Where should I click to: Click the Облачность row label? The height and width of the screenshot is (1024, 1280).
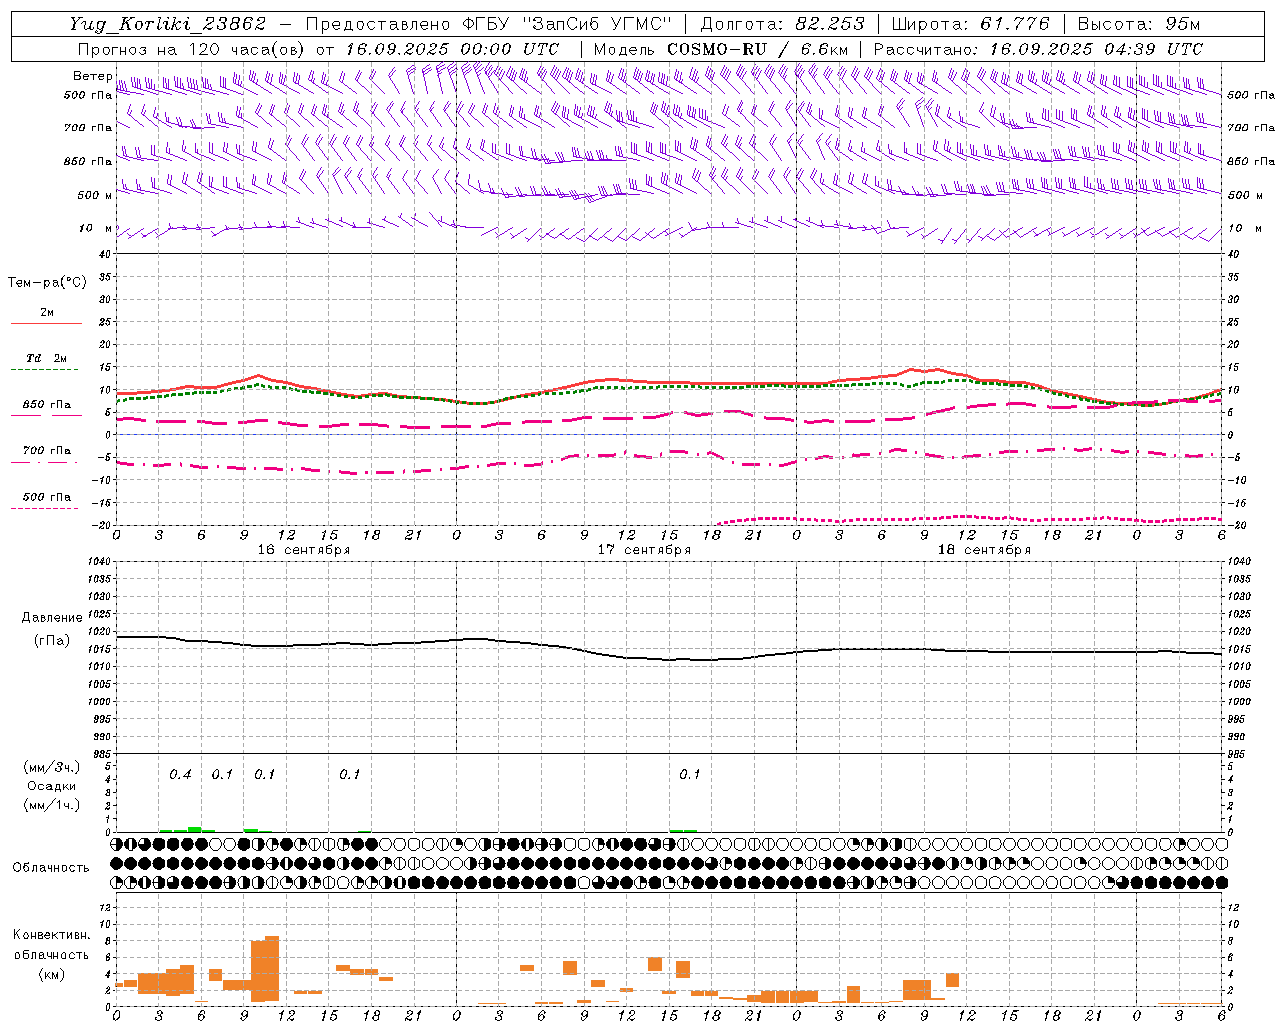[x=51, y=868]
